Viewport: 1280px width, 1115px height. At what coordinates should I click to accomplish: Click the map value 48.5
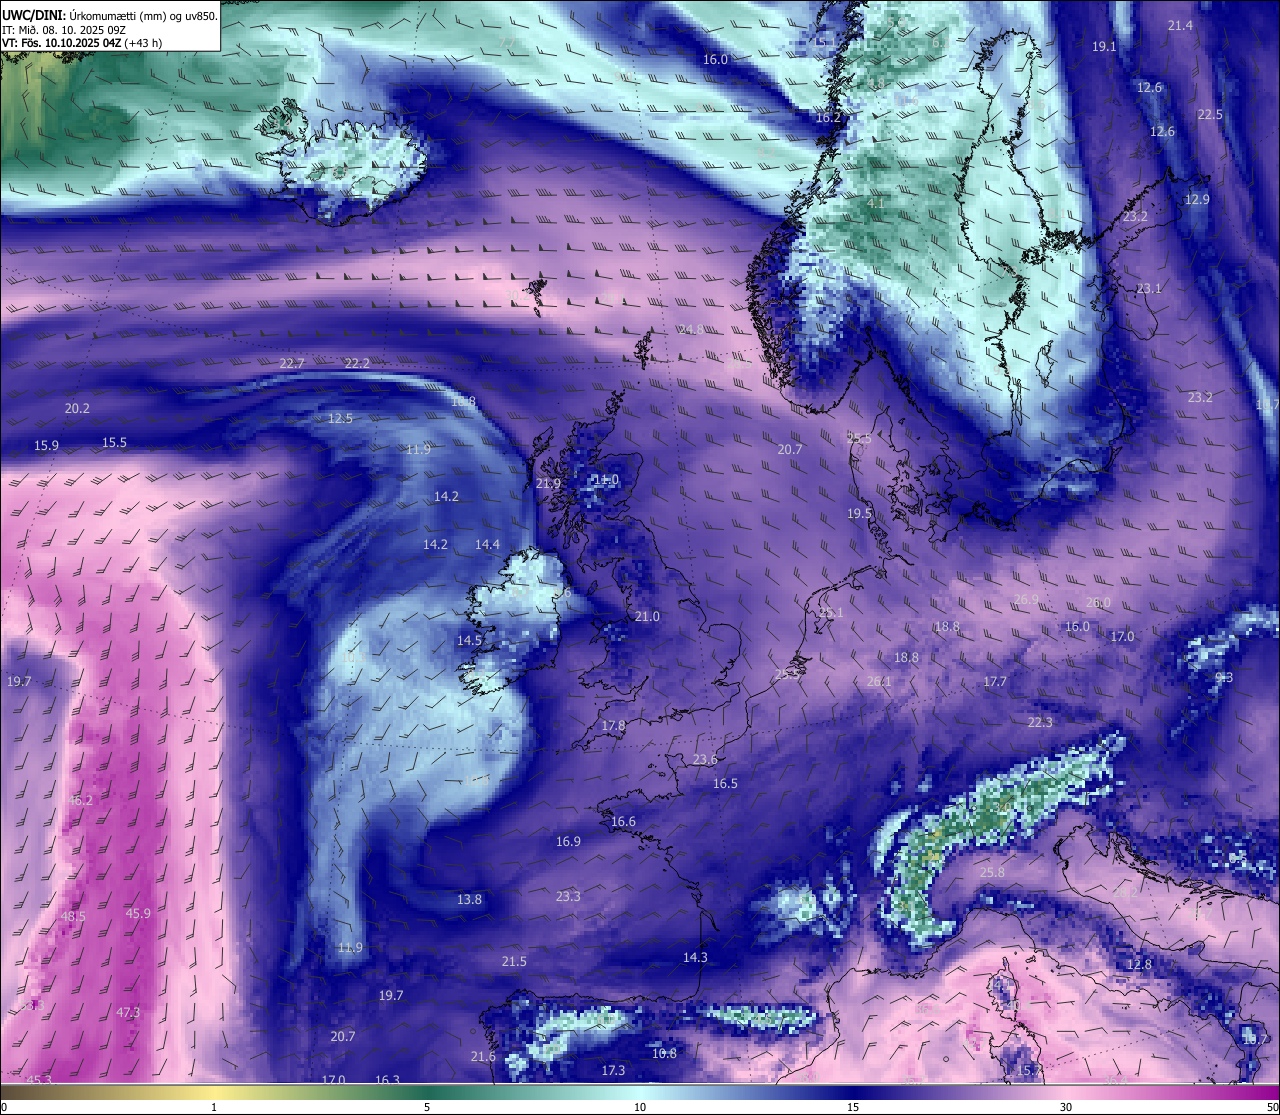pos(73,916)
